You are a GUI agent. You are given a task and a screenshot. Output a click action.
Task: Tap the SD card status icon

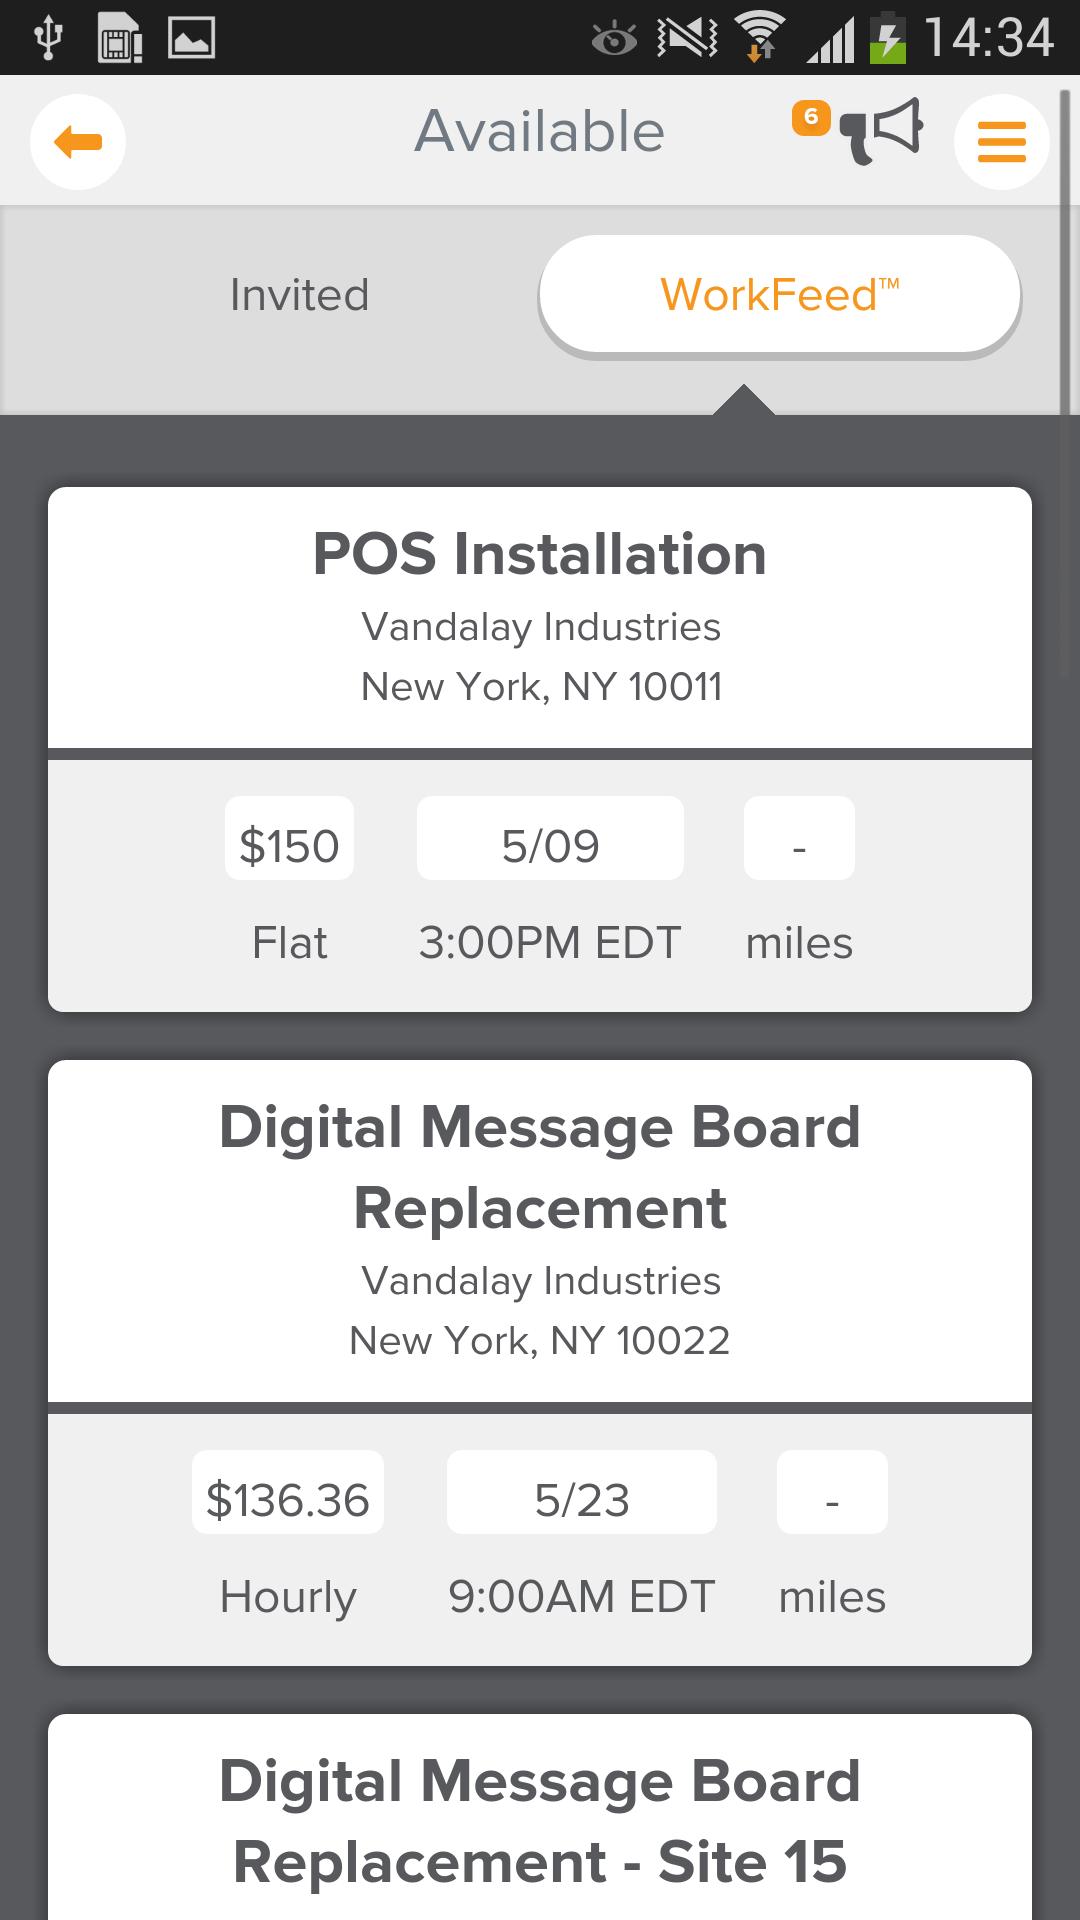[x=119, y=38]
